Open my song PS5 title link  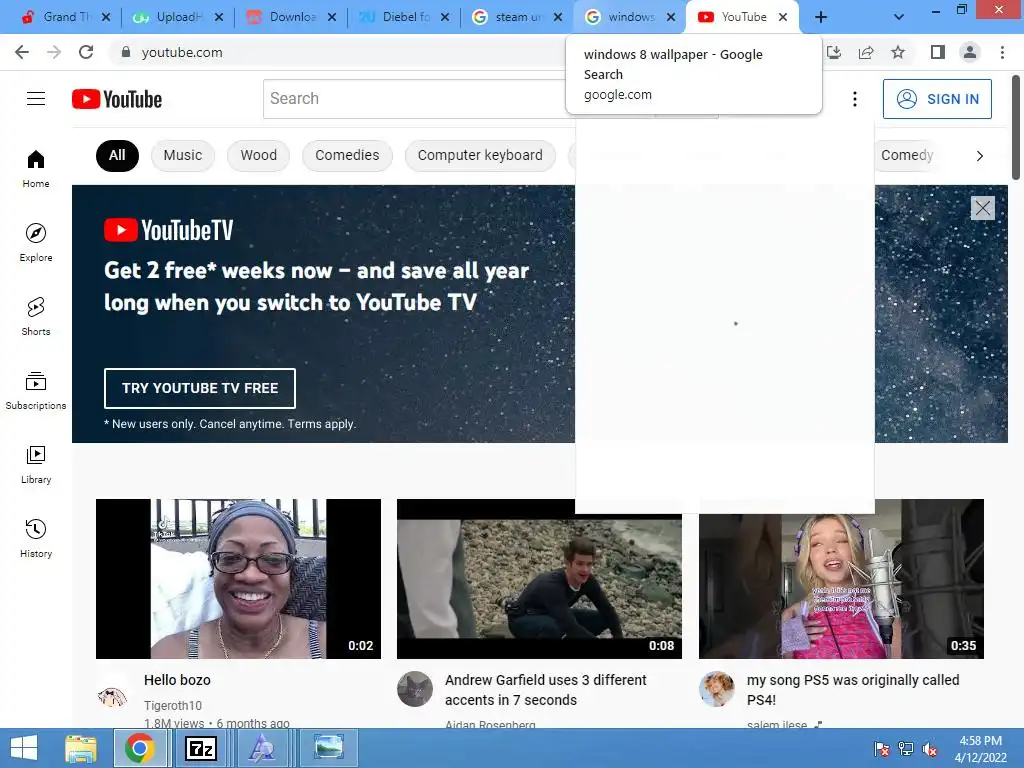click(x=853, y=690)
